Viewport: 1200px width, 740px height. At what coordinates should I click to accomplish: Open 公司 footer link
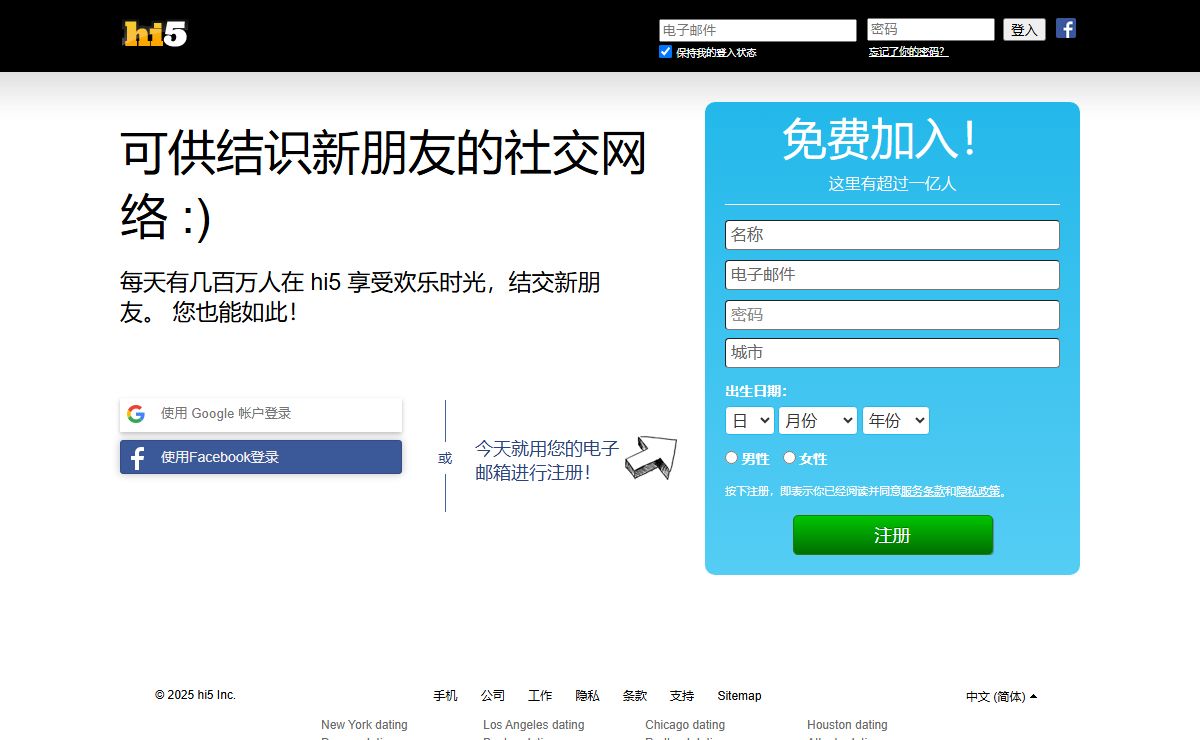pyautogui.click(x=492, y=696)
